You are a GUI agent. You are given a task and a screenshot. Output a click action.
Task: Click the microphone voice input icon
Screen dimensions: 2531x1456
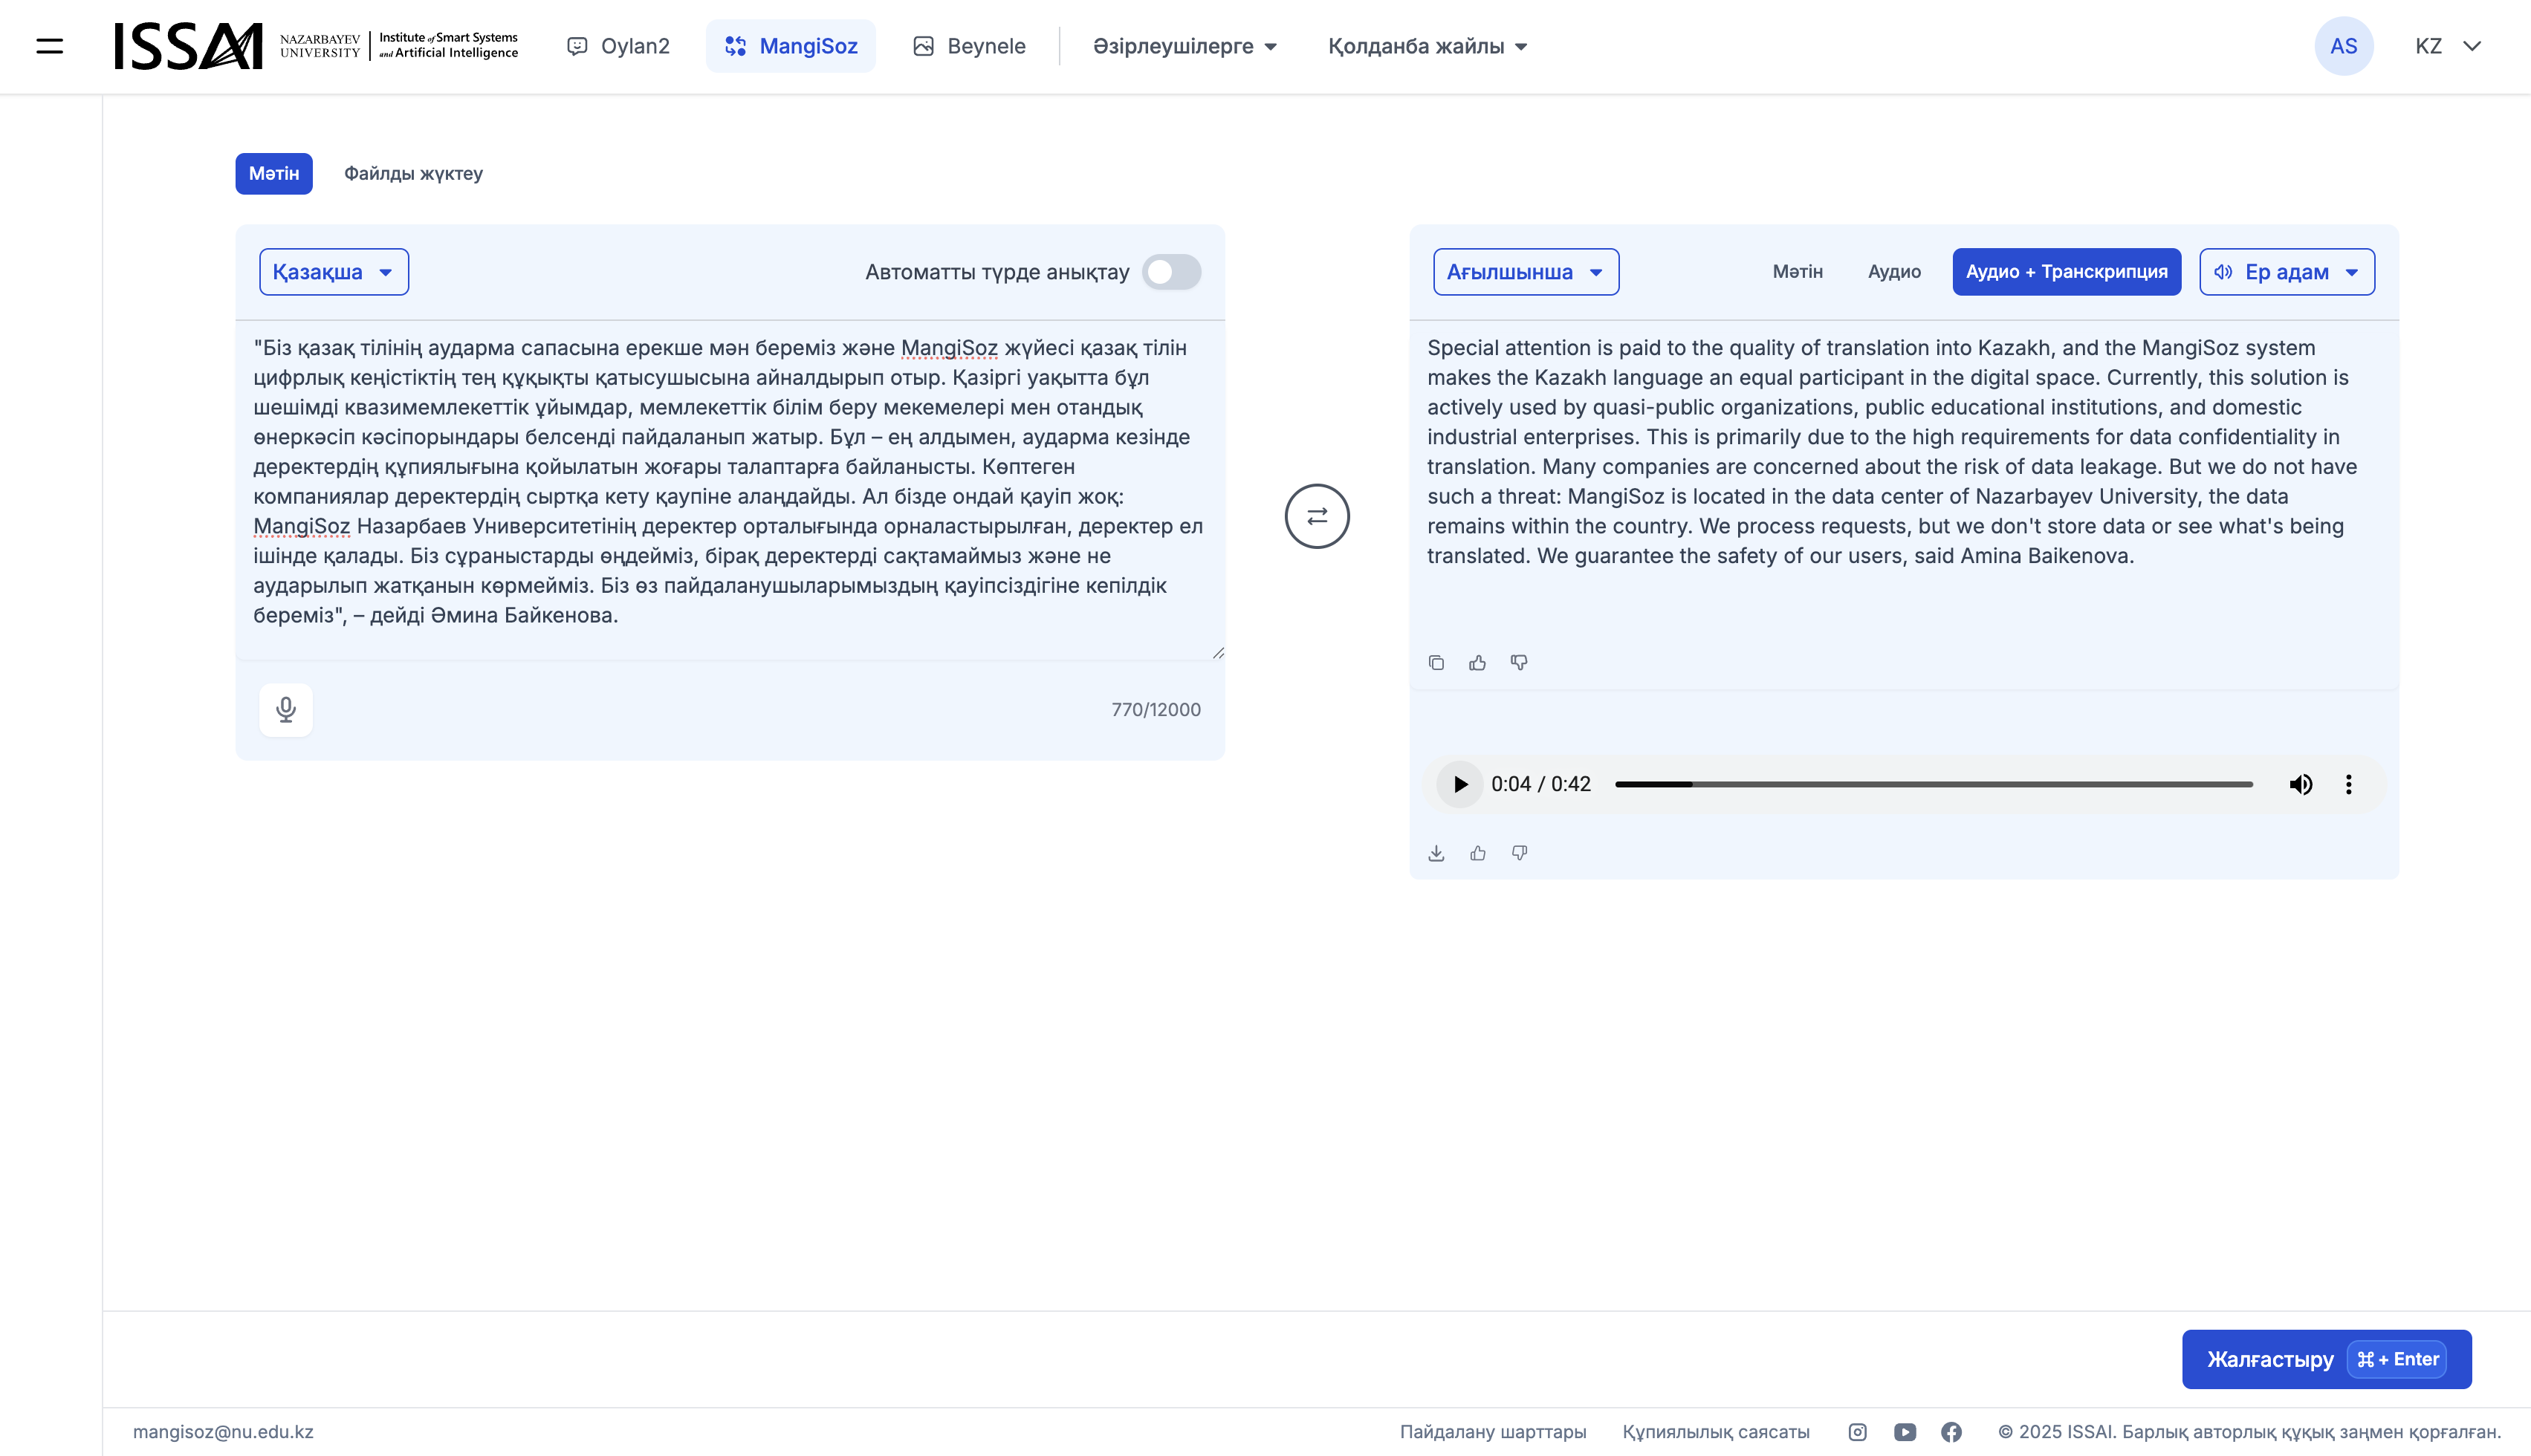point(285,709)
